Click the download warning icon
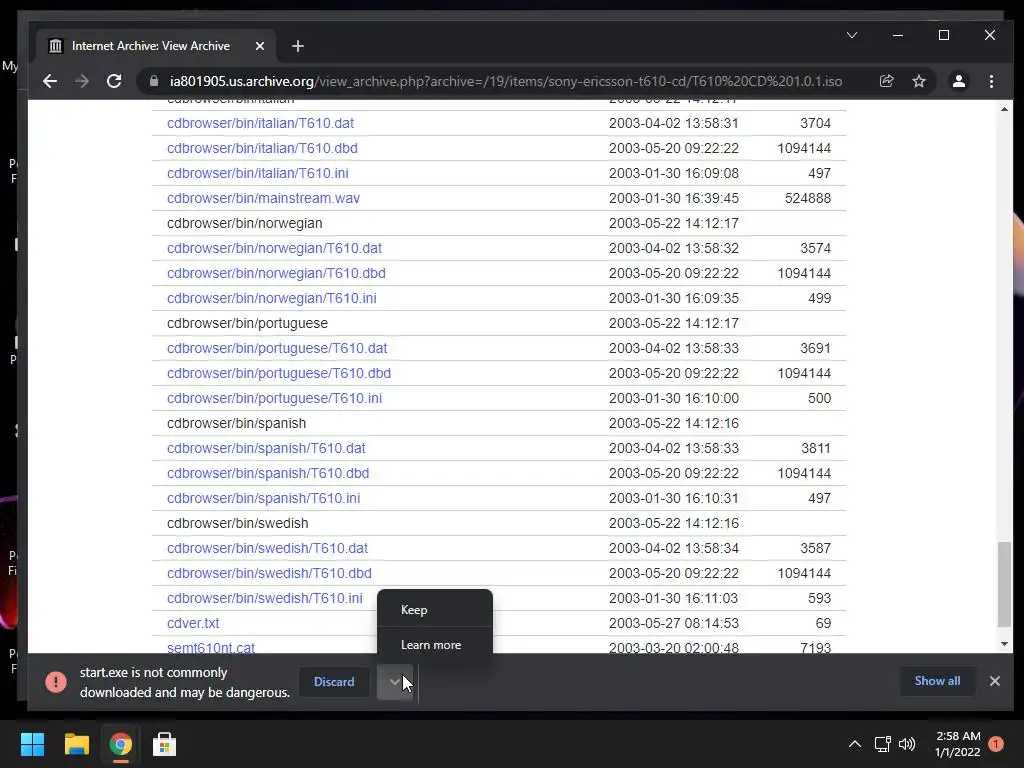 [56, 682]
